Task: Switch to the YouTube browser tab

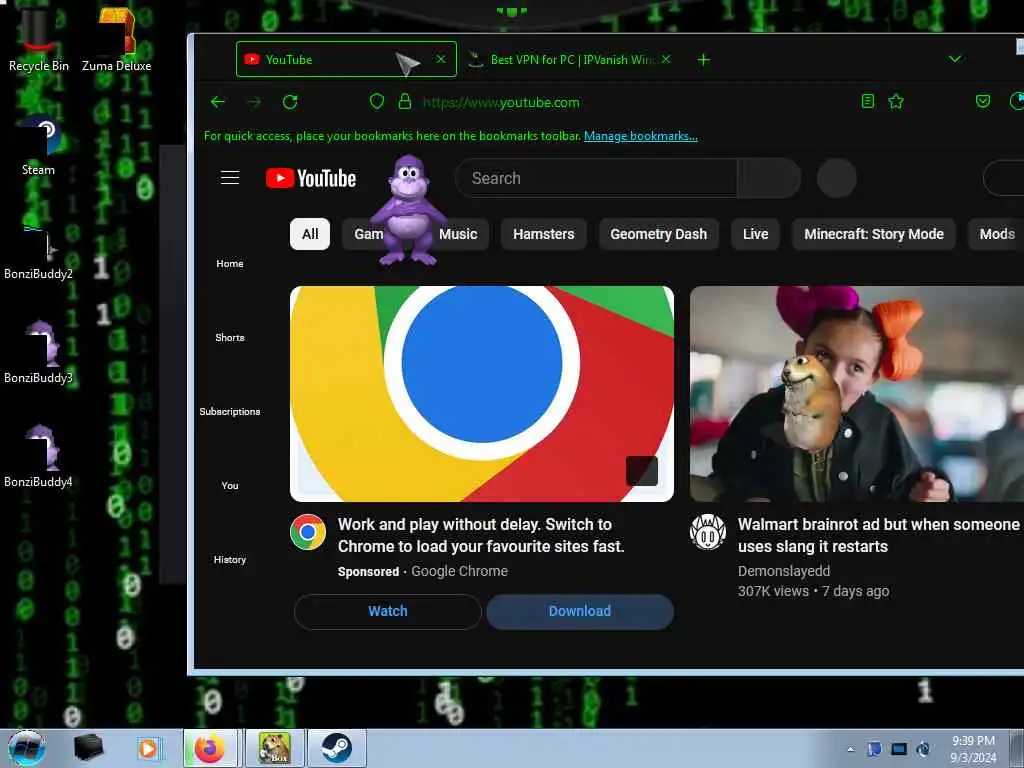Action: 346,59
